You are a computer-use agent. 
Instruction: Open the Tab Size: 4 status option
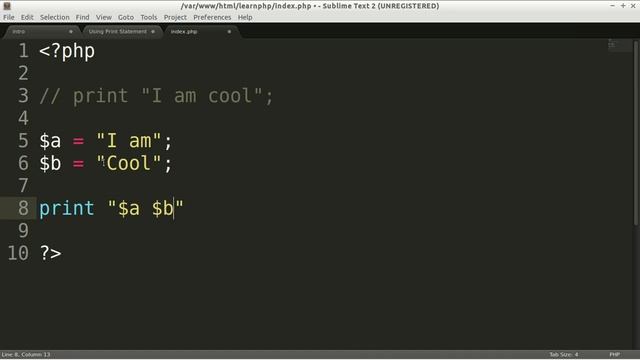(564, 354)
